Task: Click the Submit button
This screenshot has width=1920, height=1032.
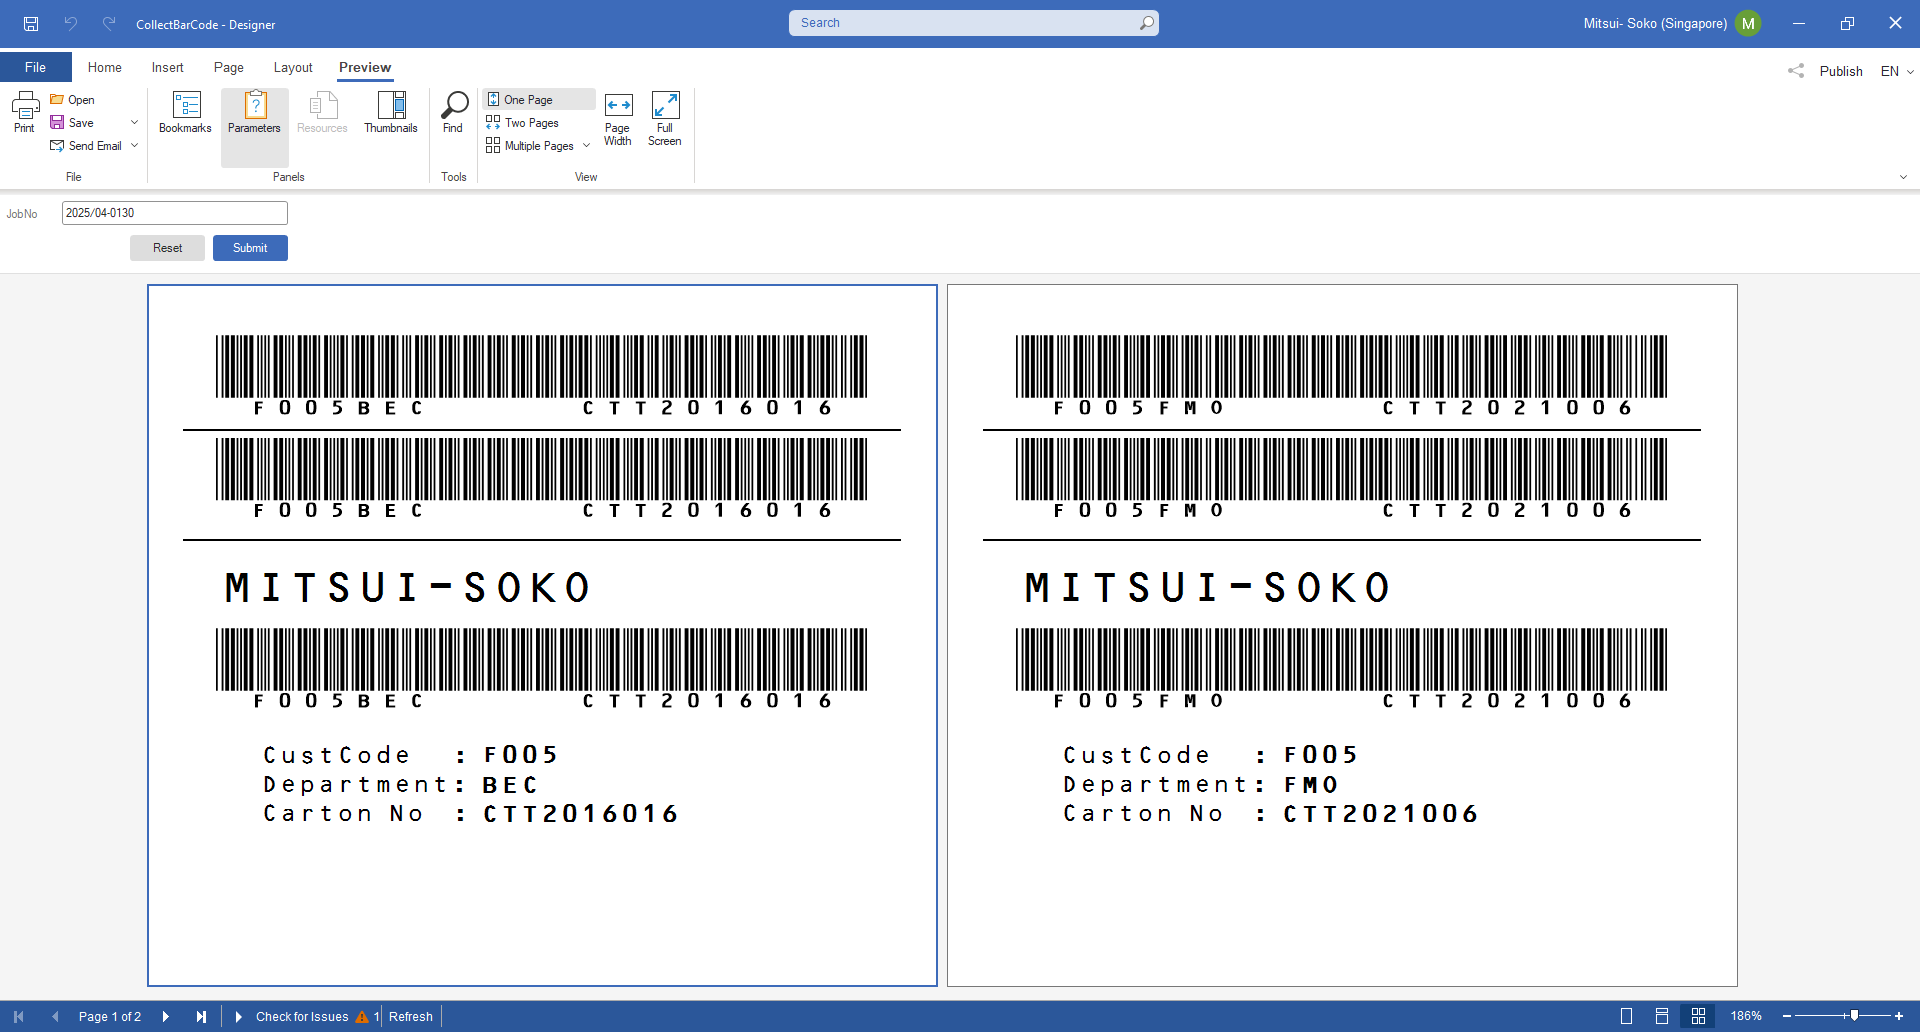Action: pos(250,248)
